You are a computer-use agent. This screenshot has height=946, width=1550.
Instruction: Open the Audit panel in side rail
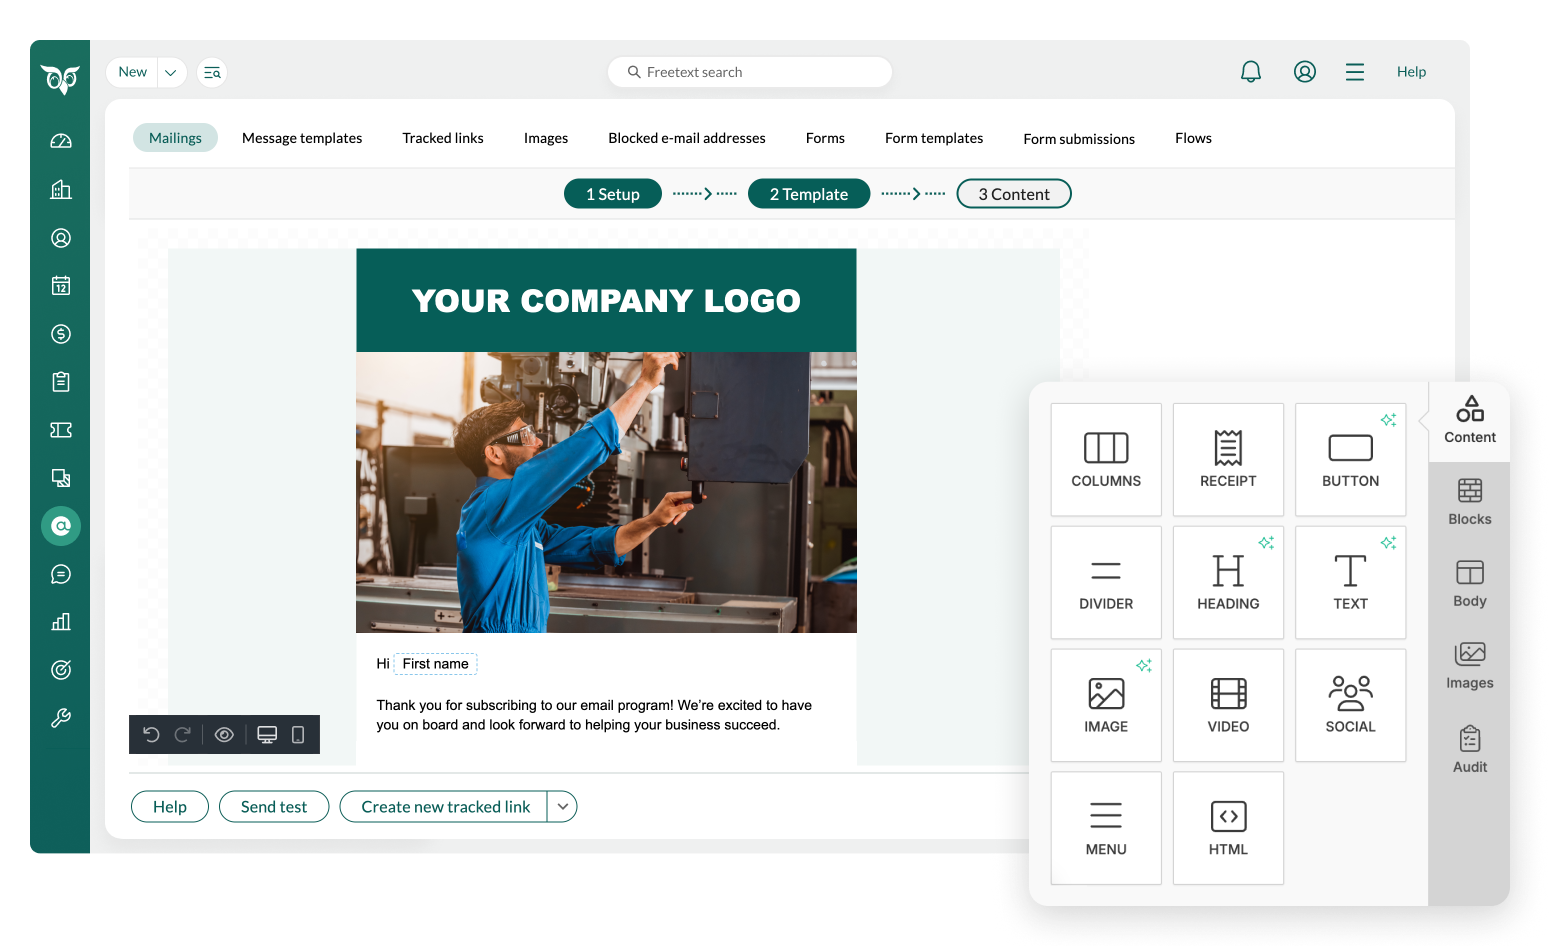(1469, 749)
